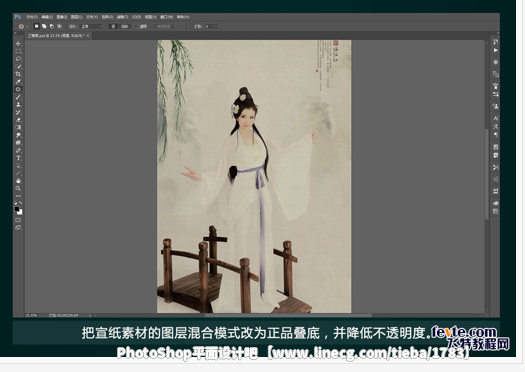Select the Clone Stamp tool
This screenshot has height=372, width=525.
coord(18,104)
